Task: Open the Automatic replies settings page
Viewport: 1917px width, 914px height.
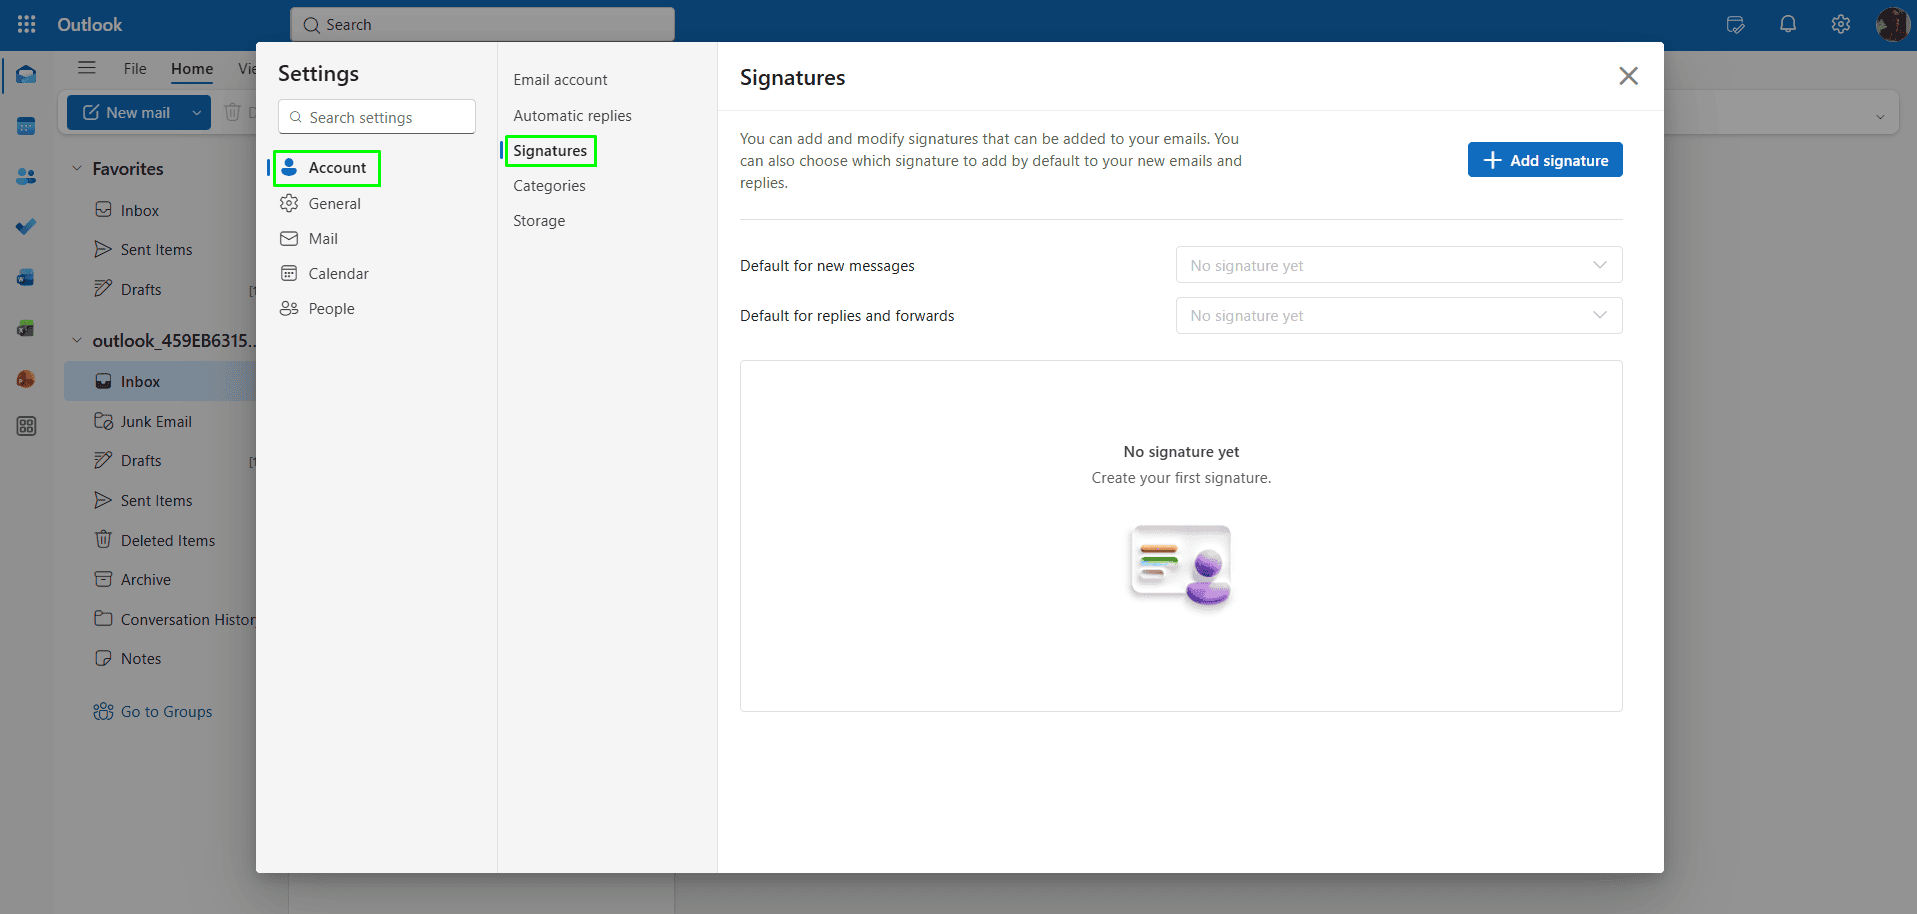Action: click(572, 116)
